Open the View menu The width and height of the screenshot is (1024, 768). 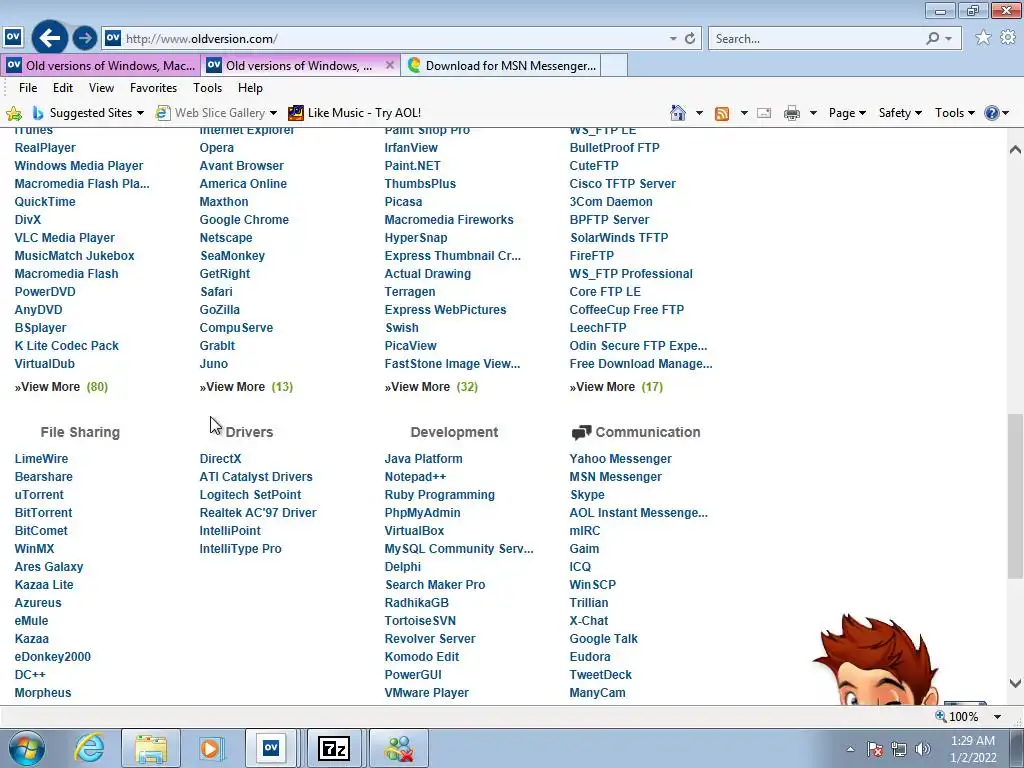tap(101, 88)
